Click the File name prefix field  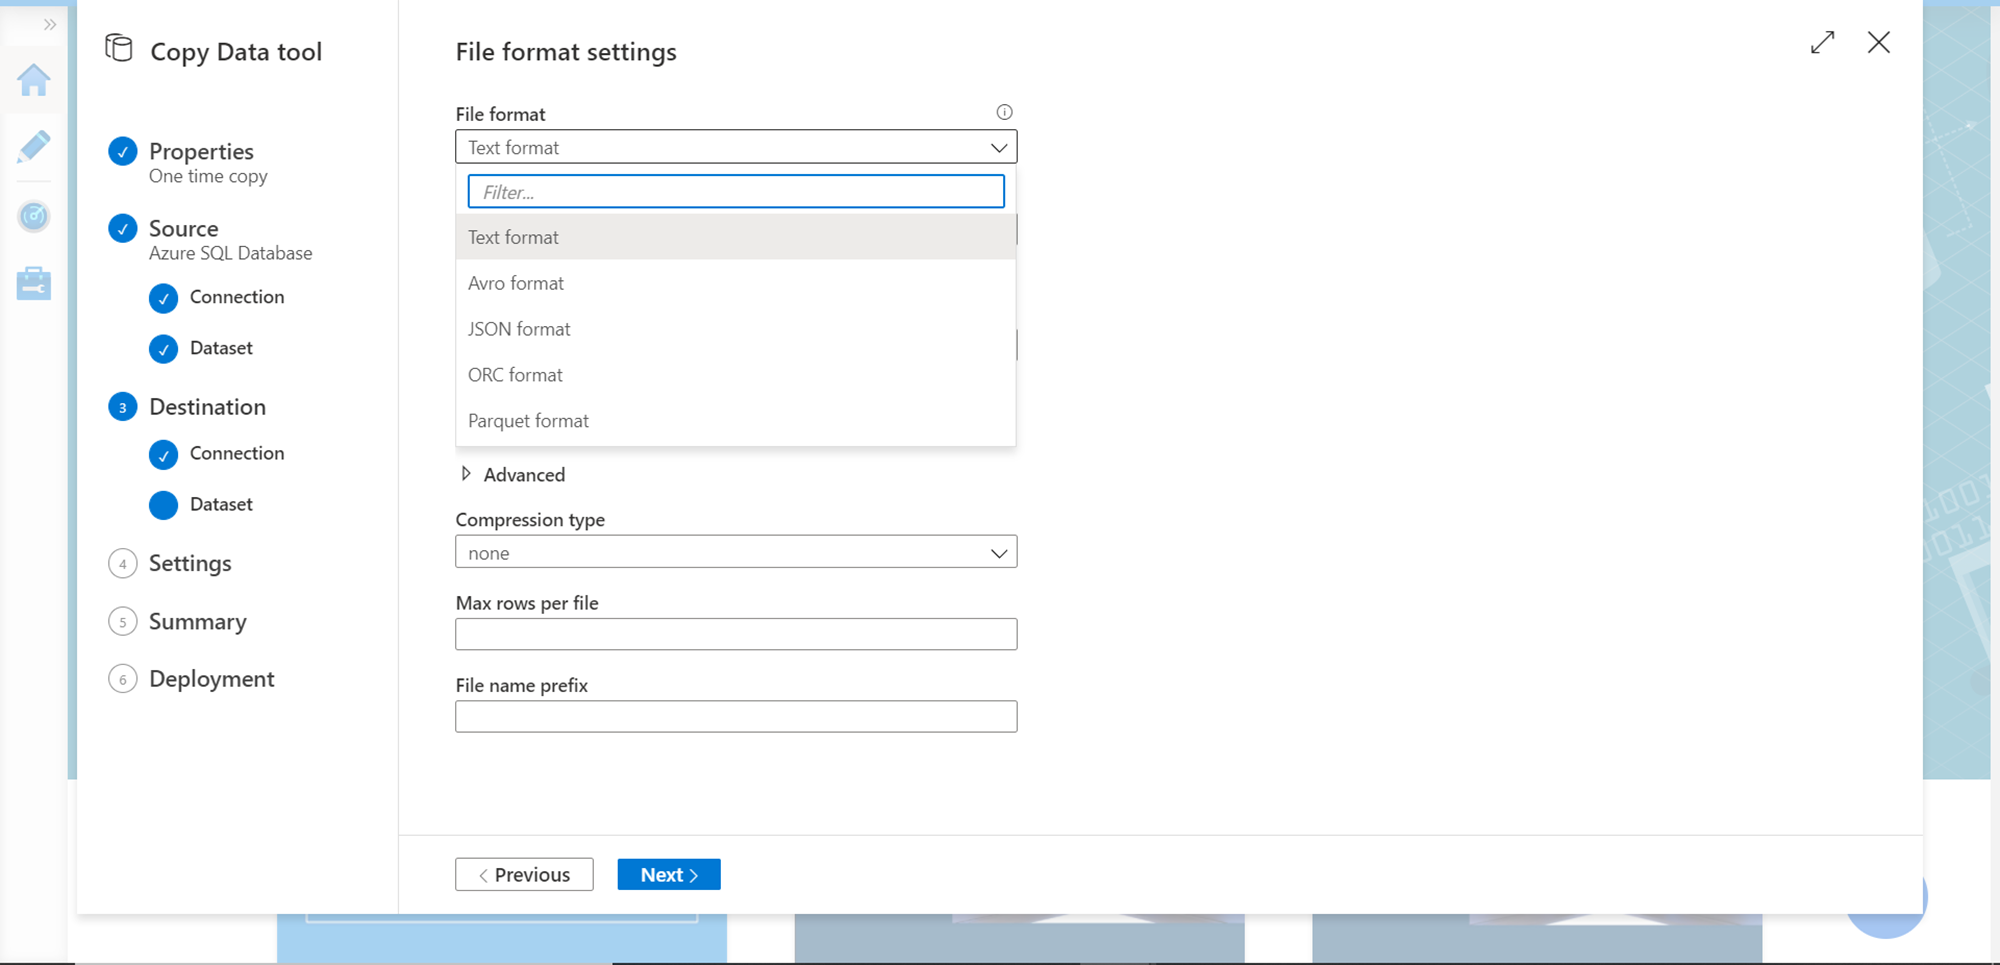click(736, 716)
